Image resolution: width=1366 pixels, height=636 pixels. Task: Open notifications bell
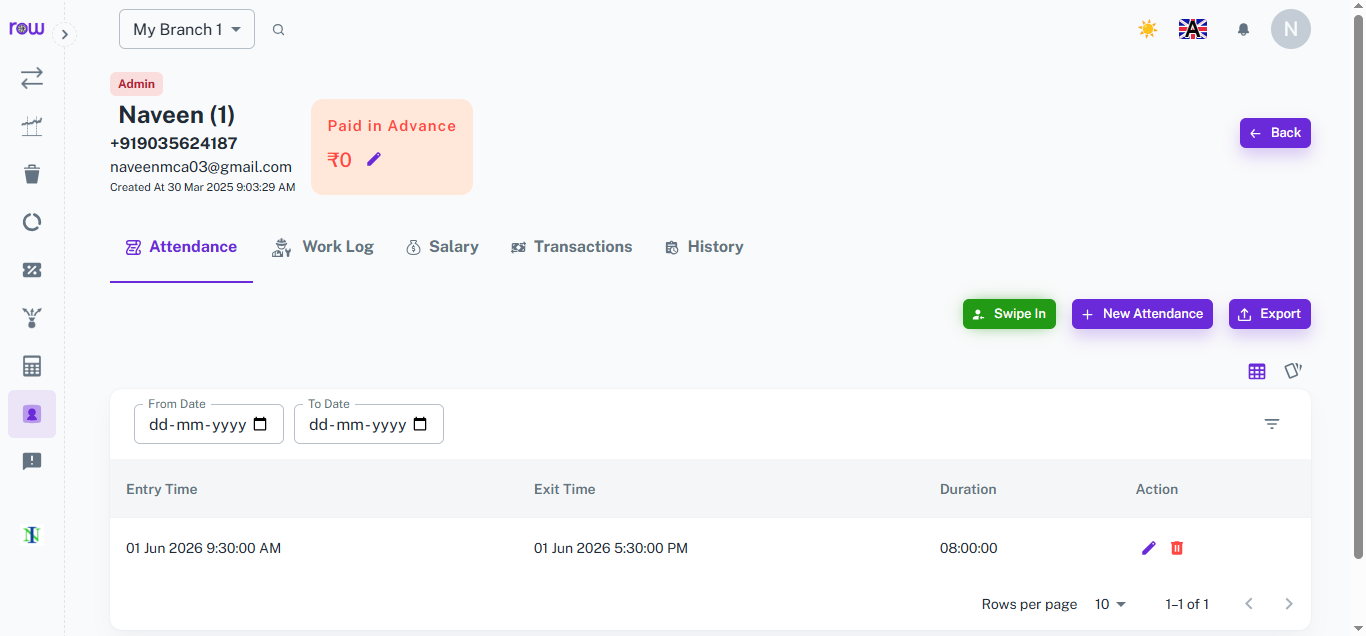(x=1243, y=30)
